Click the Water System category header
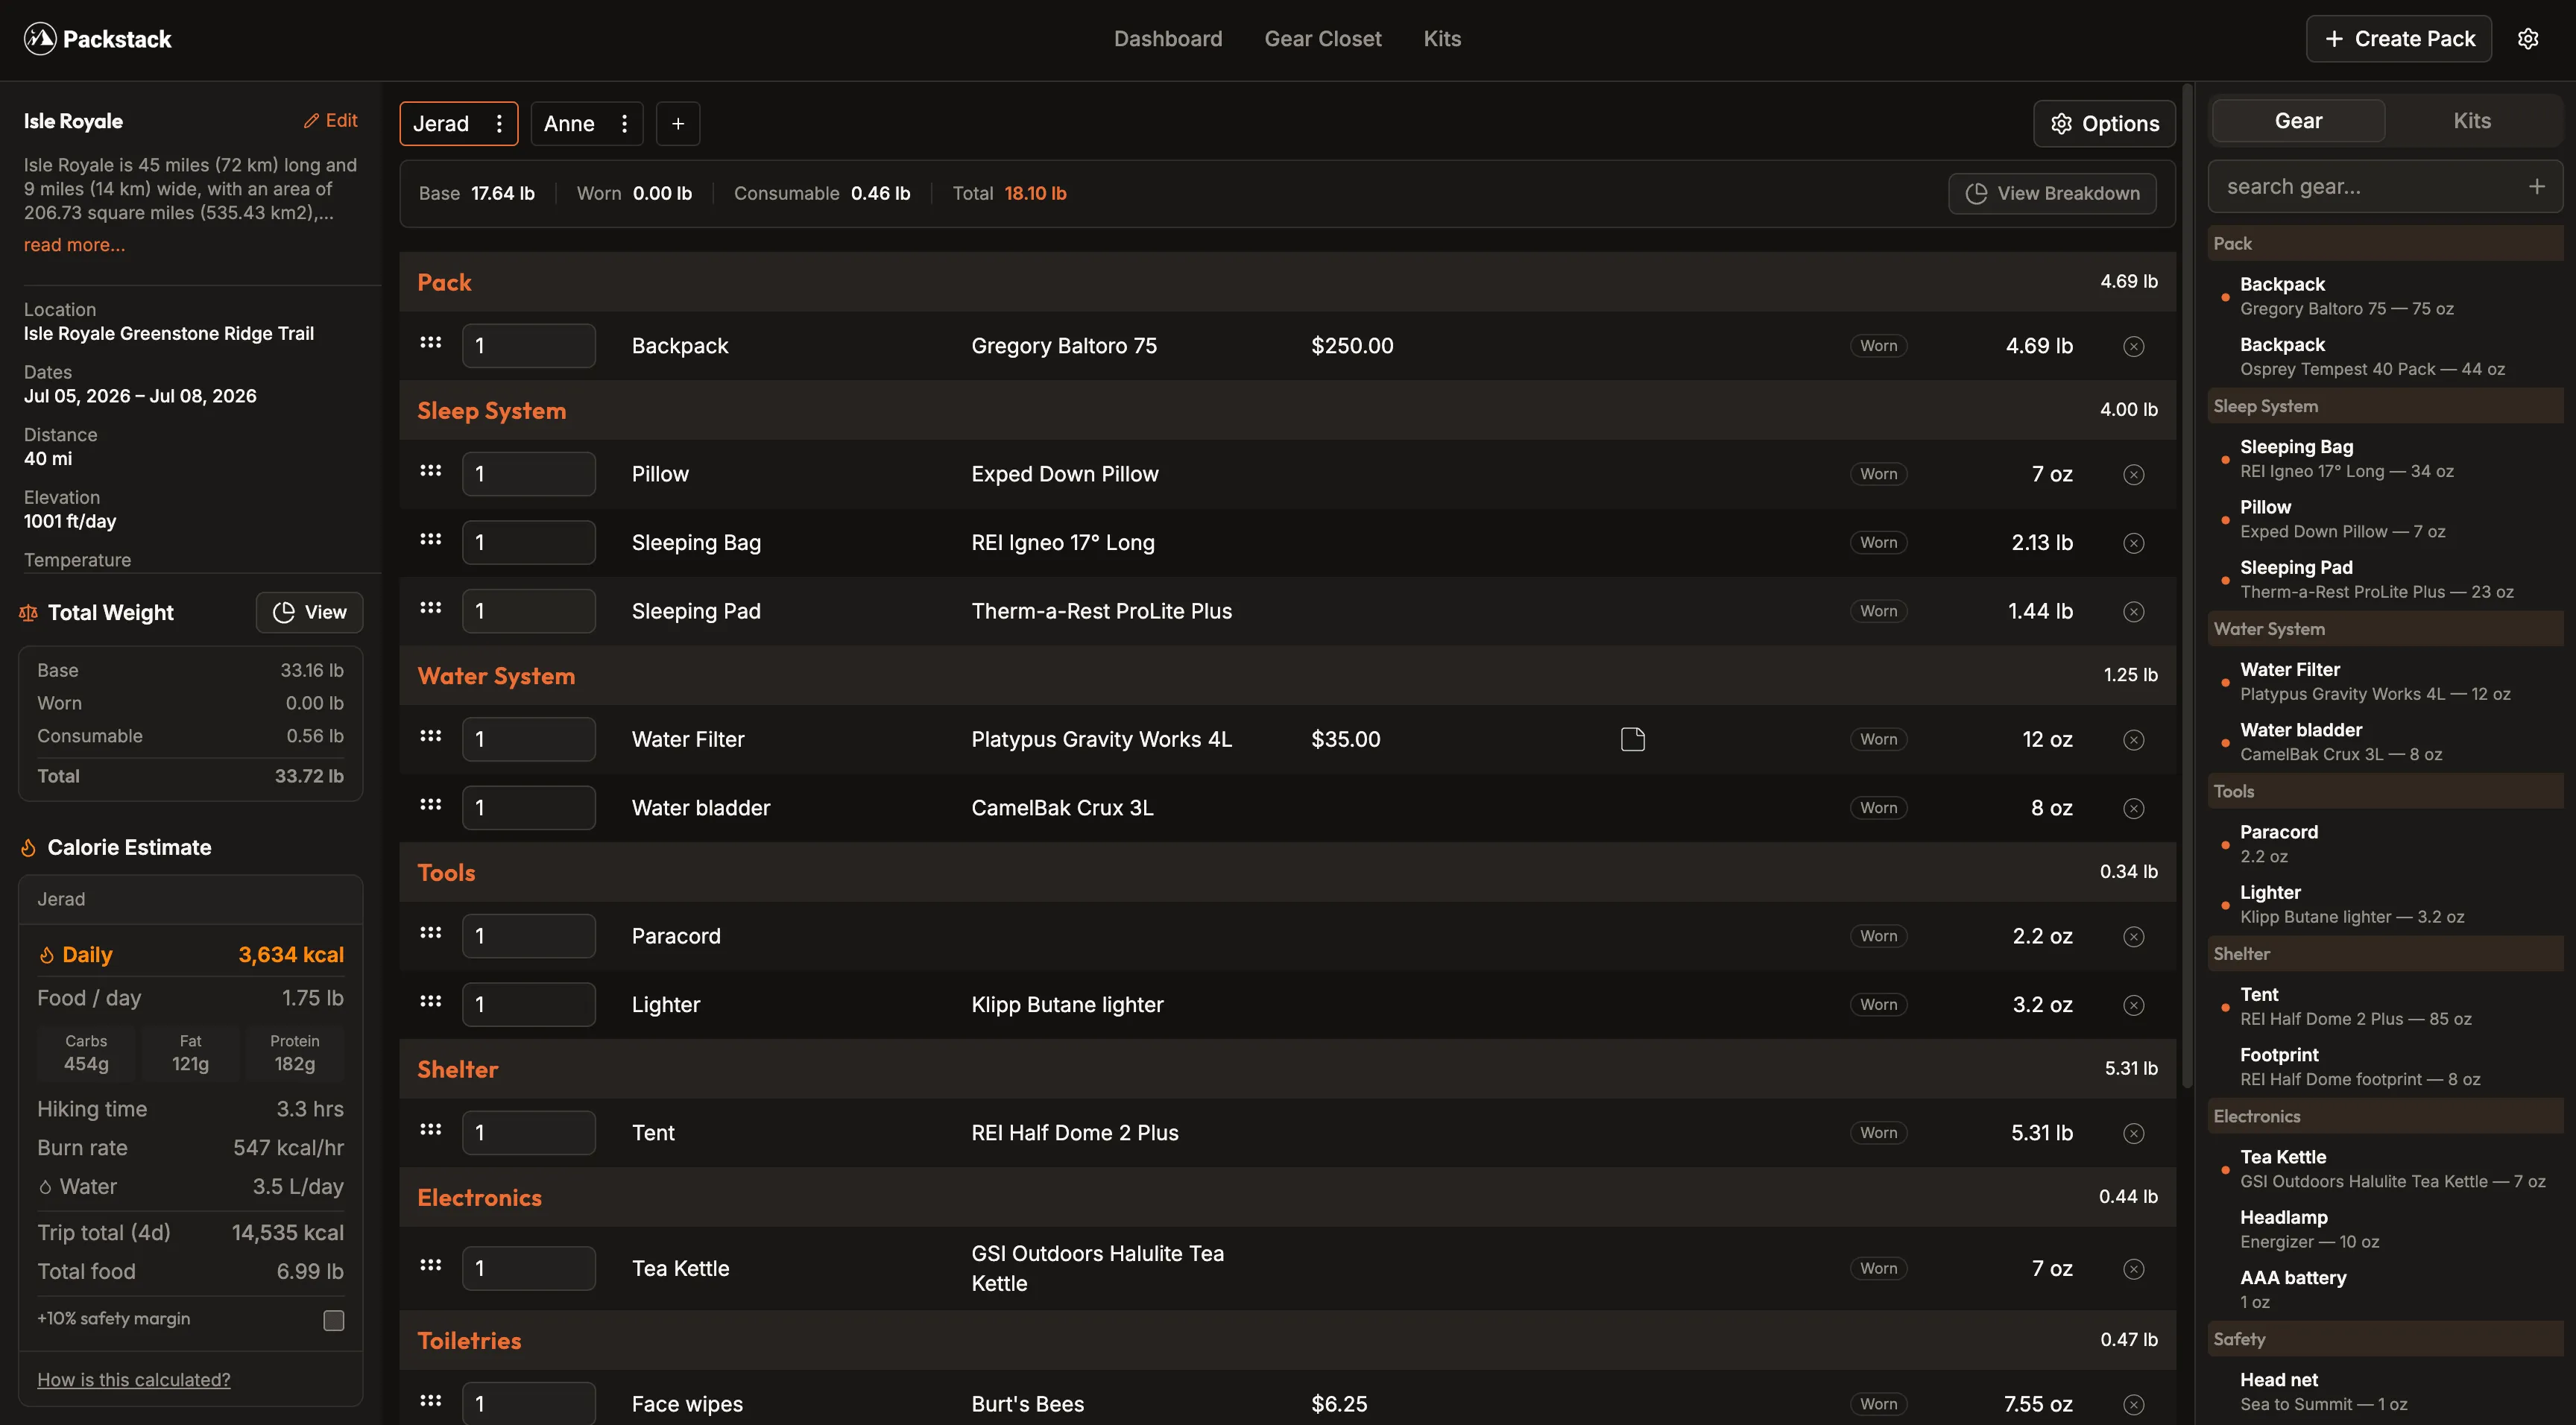Image resolution: width=2576 pixels, height=1425 pixels. pyautogui.click(x=1287, y=676)
